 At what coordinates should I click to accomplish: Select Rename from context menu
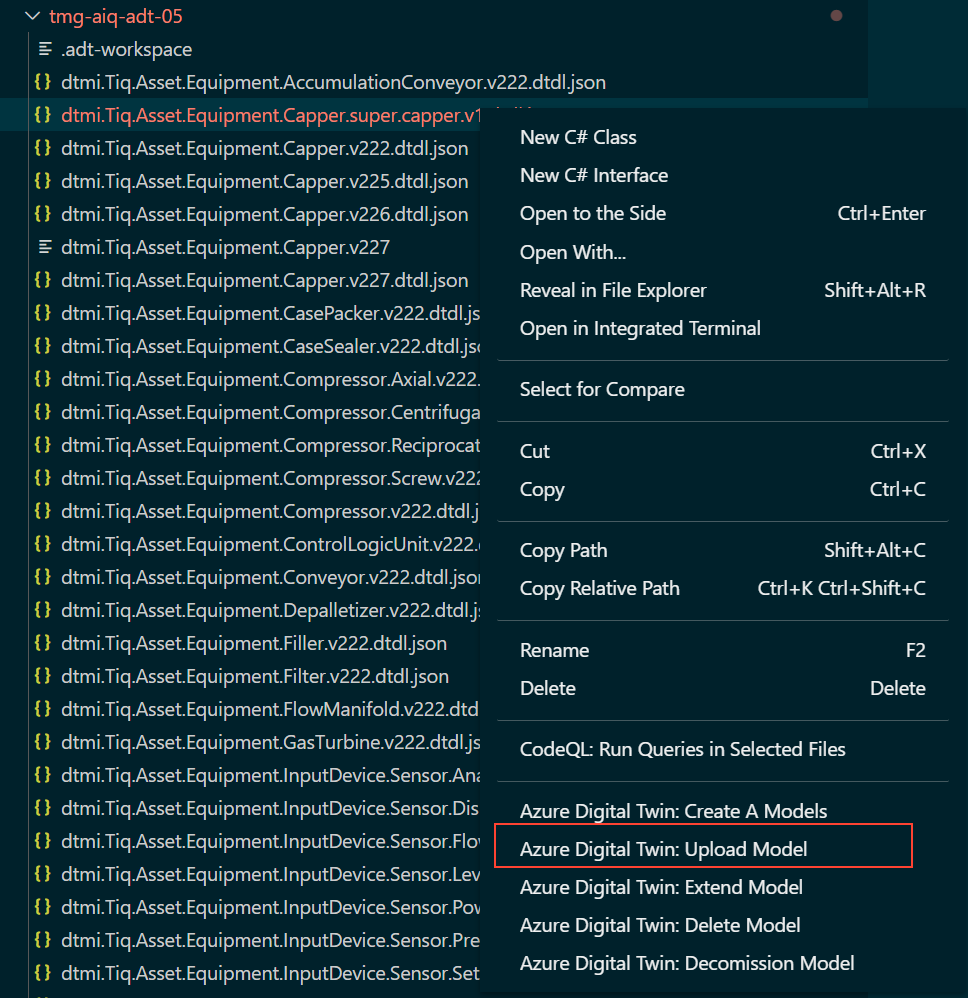coord(722,650)
